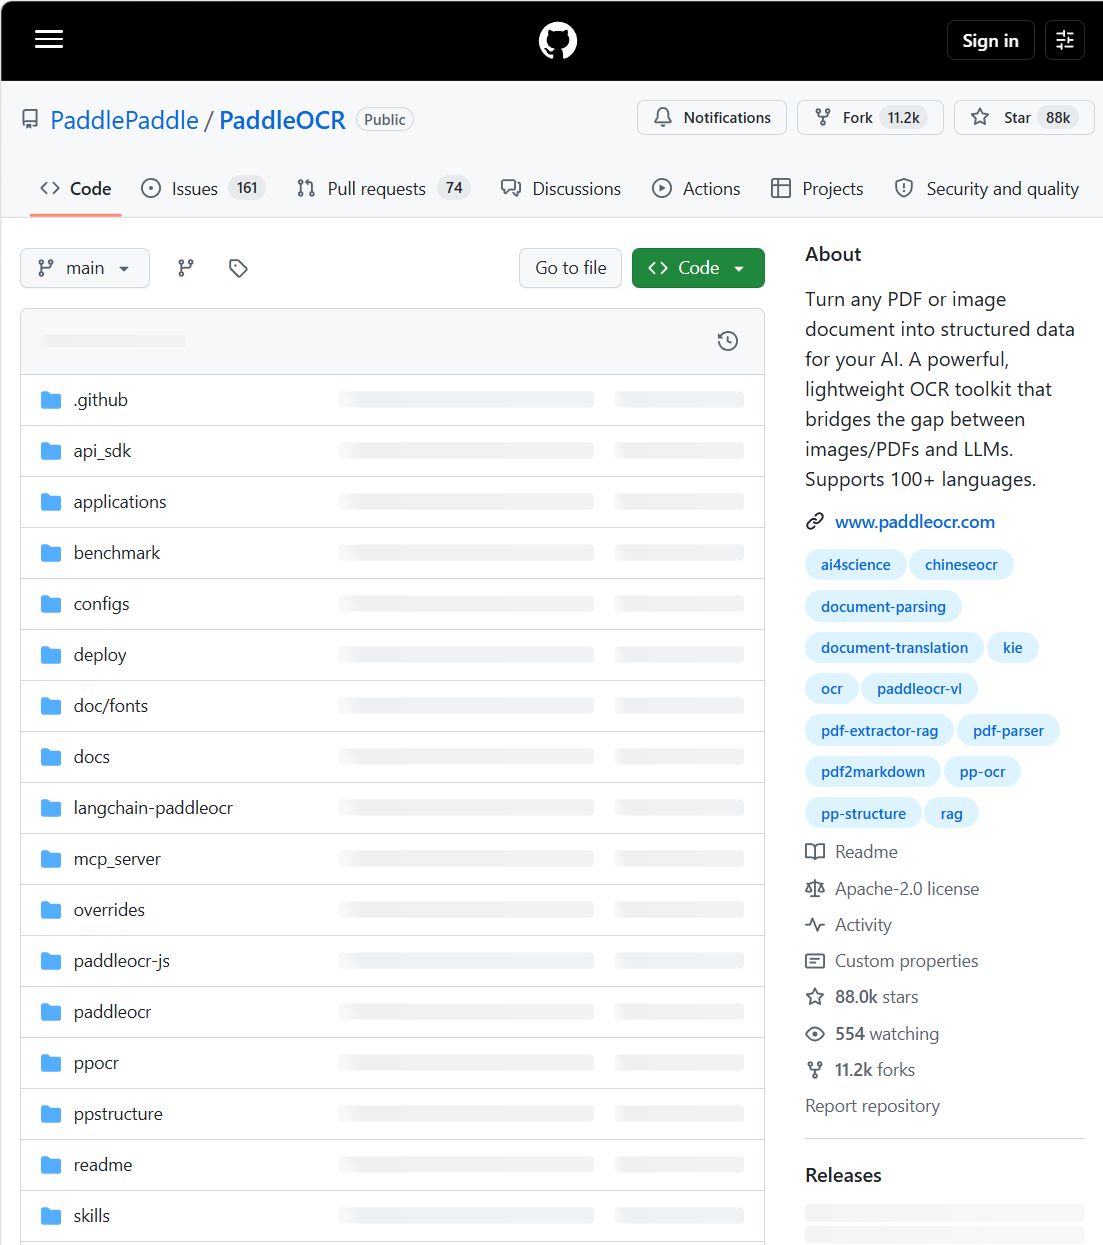Click the branches icon next to main

186,268
